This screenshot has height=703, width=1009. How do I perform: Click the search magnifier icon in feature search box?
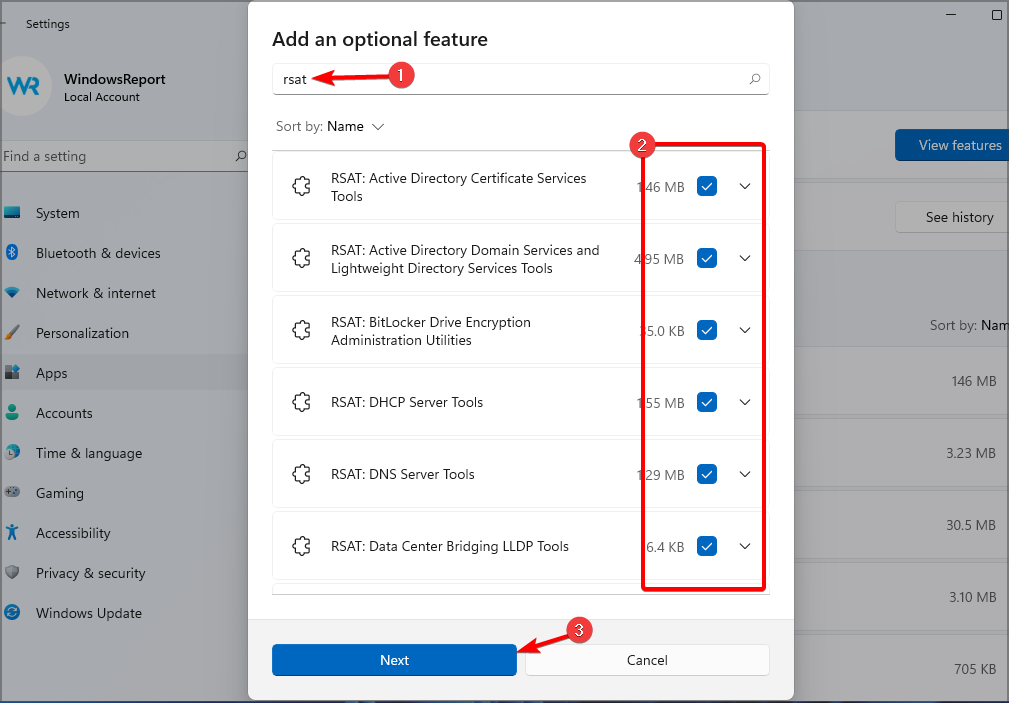(x=755, y=79)
